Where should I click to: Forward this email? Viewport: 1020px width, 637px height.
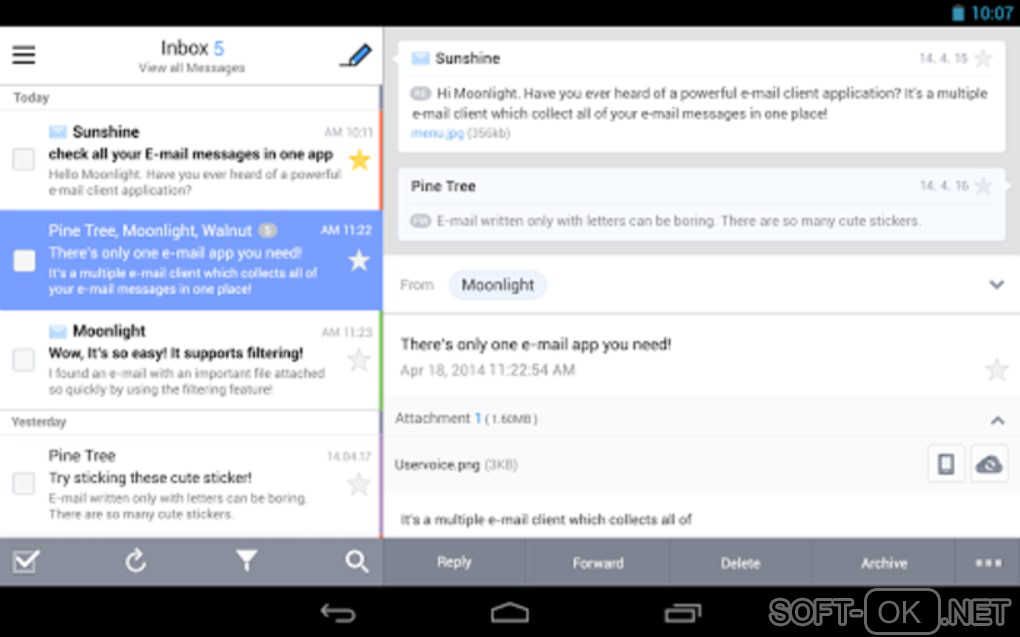(598, 563)
